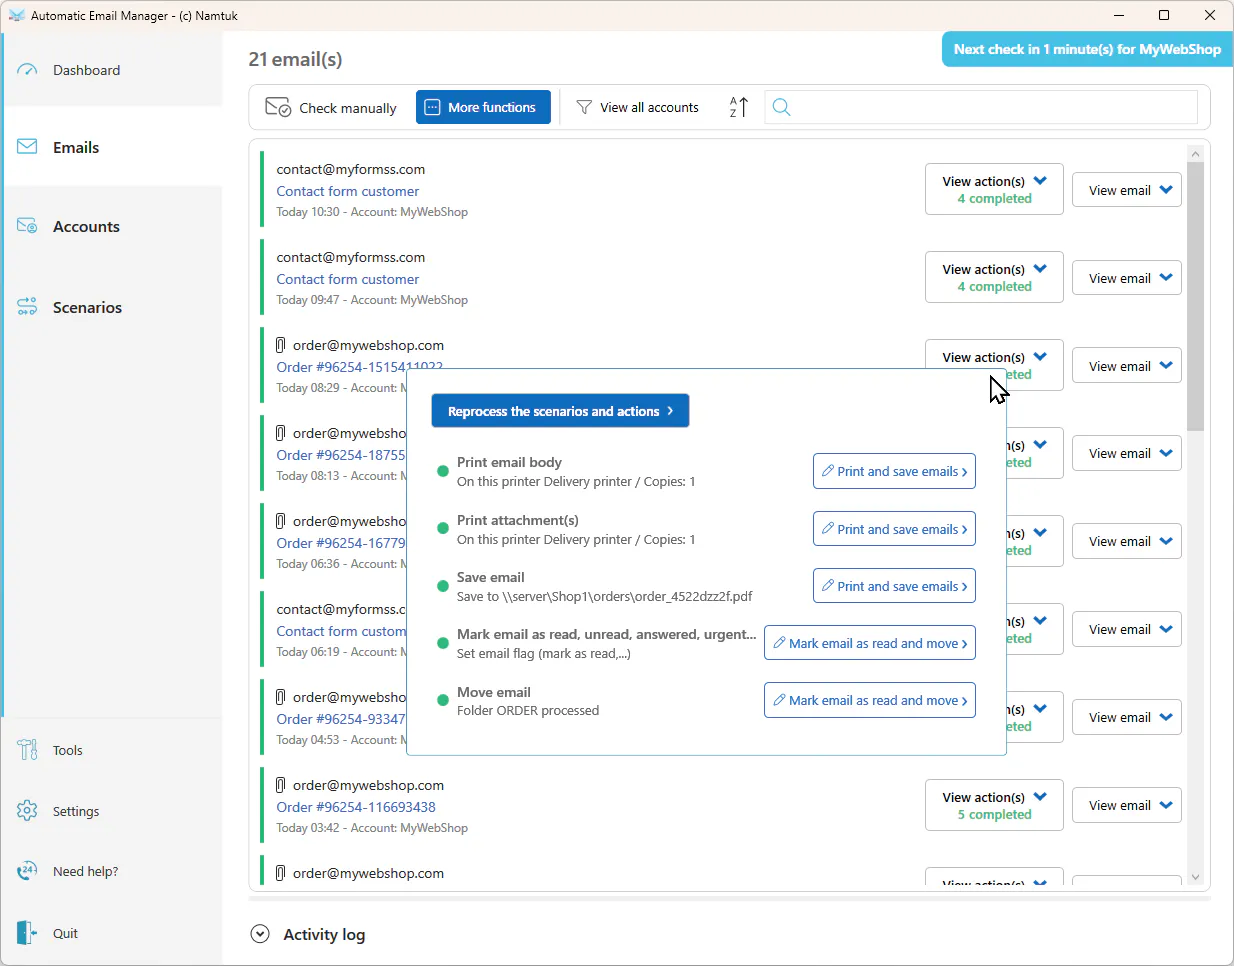Click Reprocess the scenarios and actions button
Image resolution: width=1234 pixels, height=966 pixels.
[x=560, y=411]
